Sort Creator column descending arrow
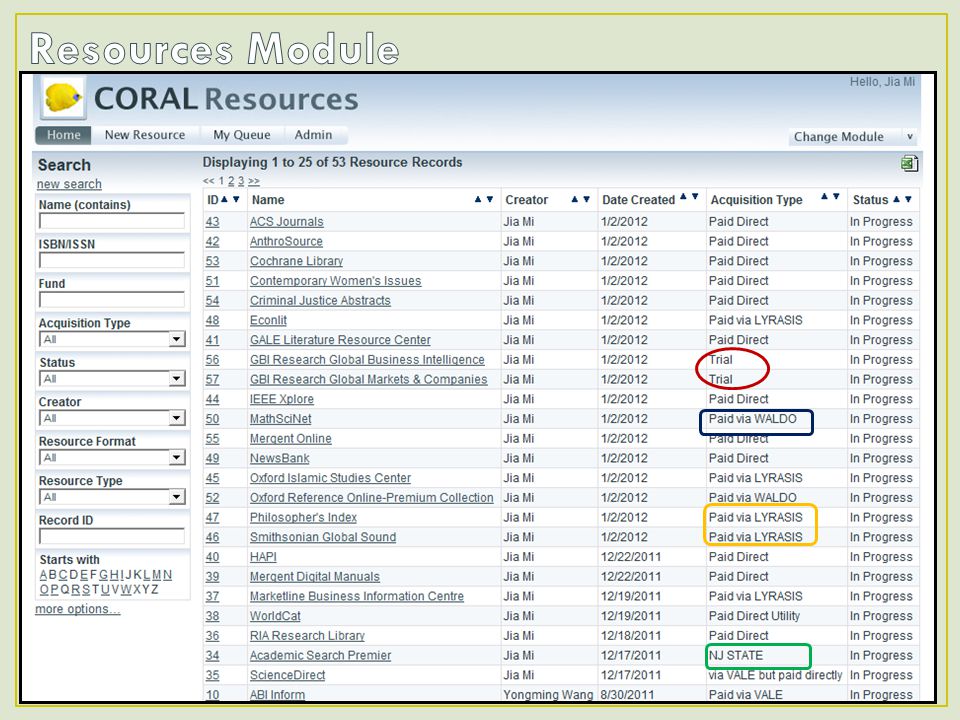The image size is (960, 720). [x=586, y=199]
